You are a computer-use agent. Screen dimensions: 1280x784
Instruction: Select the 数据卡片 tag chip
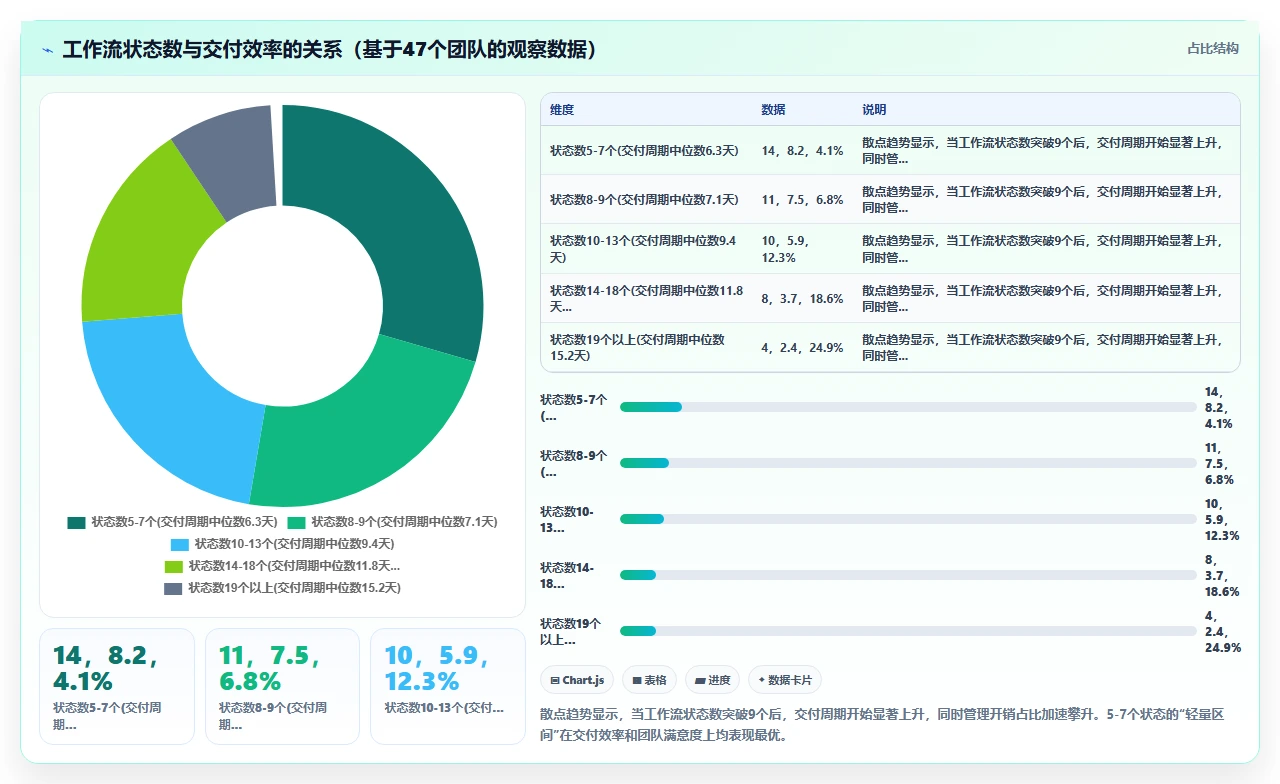point(785,680)
